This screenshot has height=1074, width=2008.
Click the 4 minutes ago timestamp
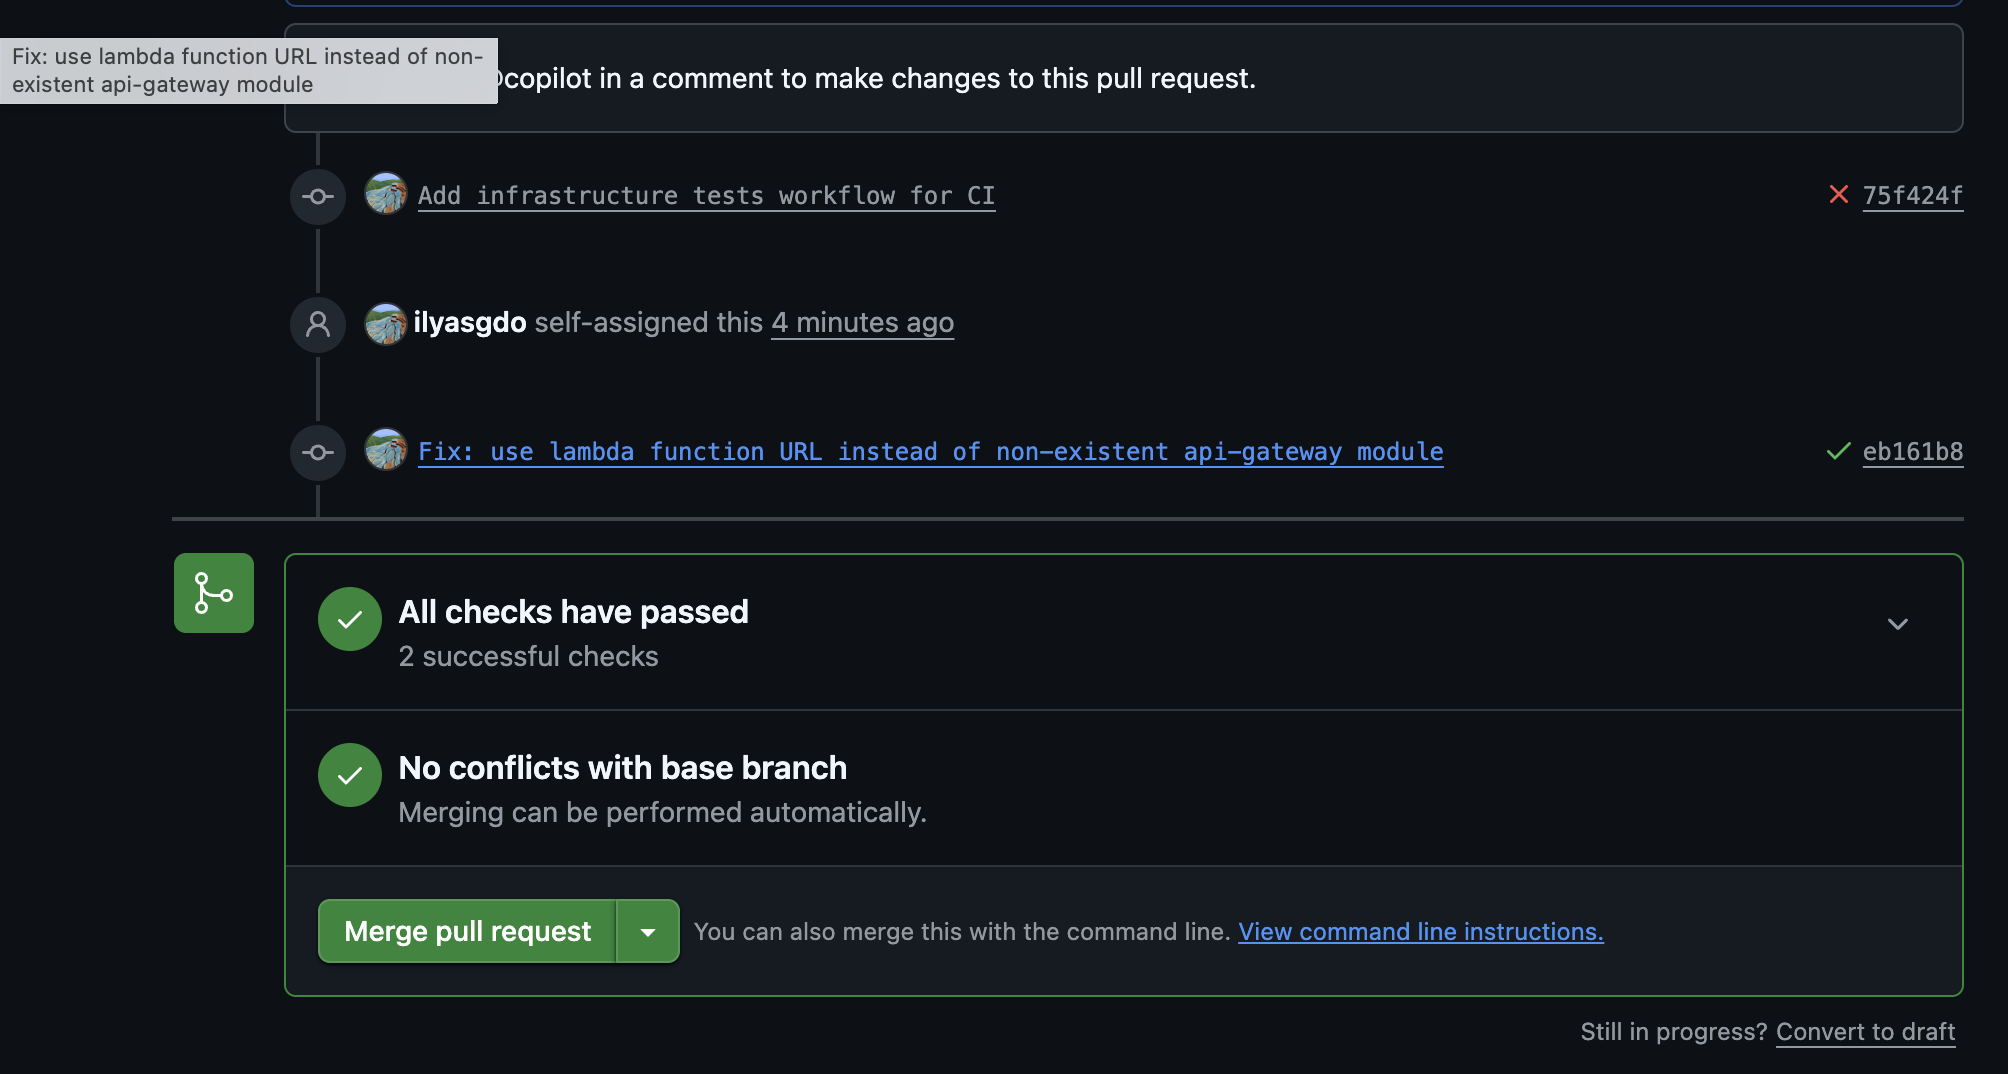(862, 323)
